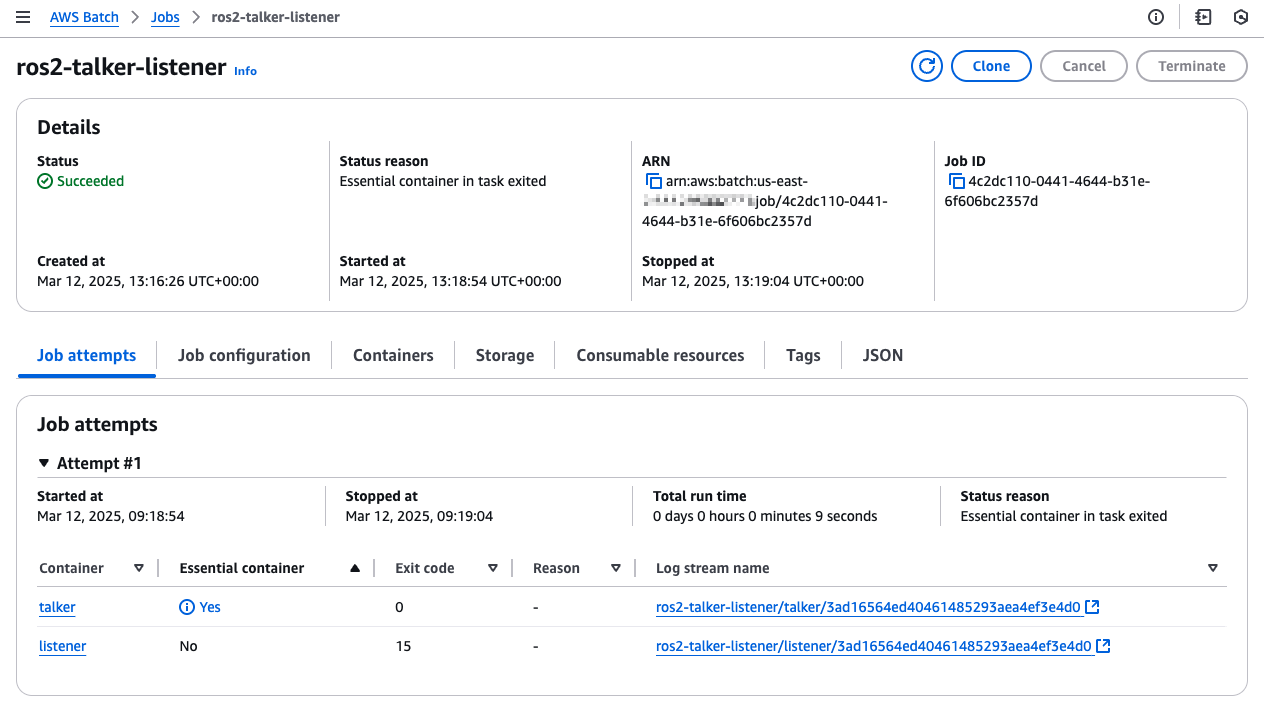Open AWS account settings icon
Image resolution: width=1264 pixels, height=712 pixels.
coord(1241,17)
